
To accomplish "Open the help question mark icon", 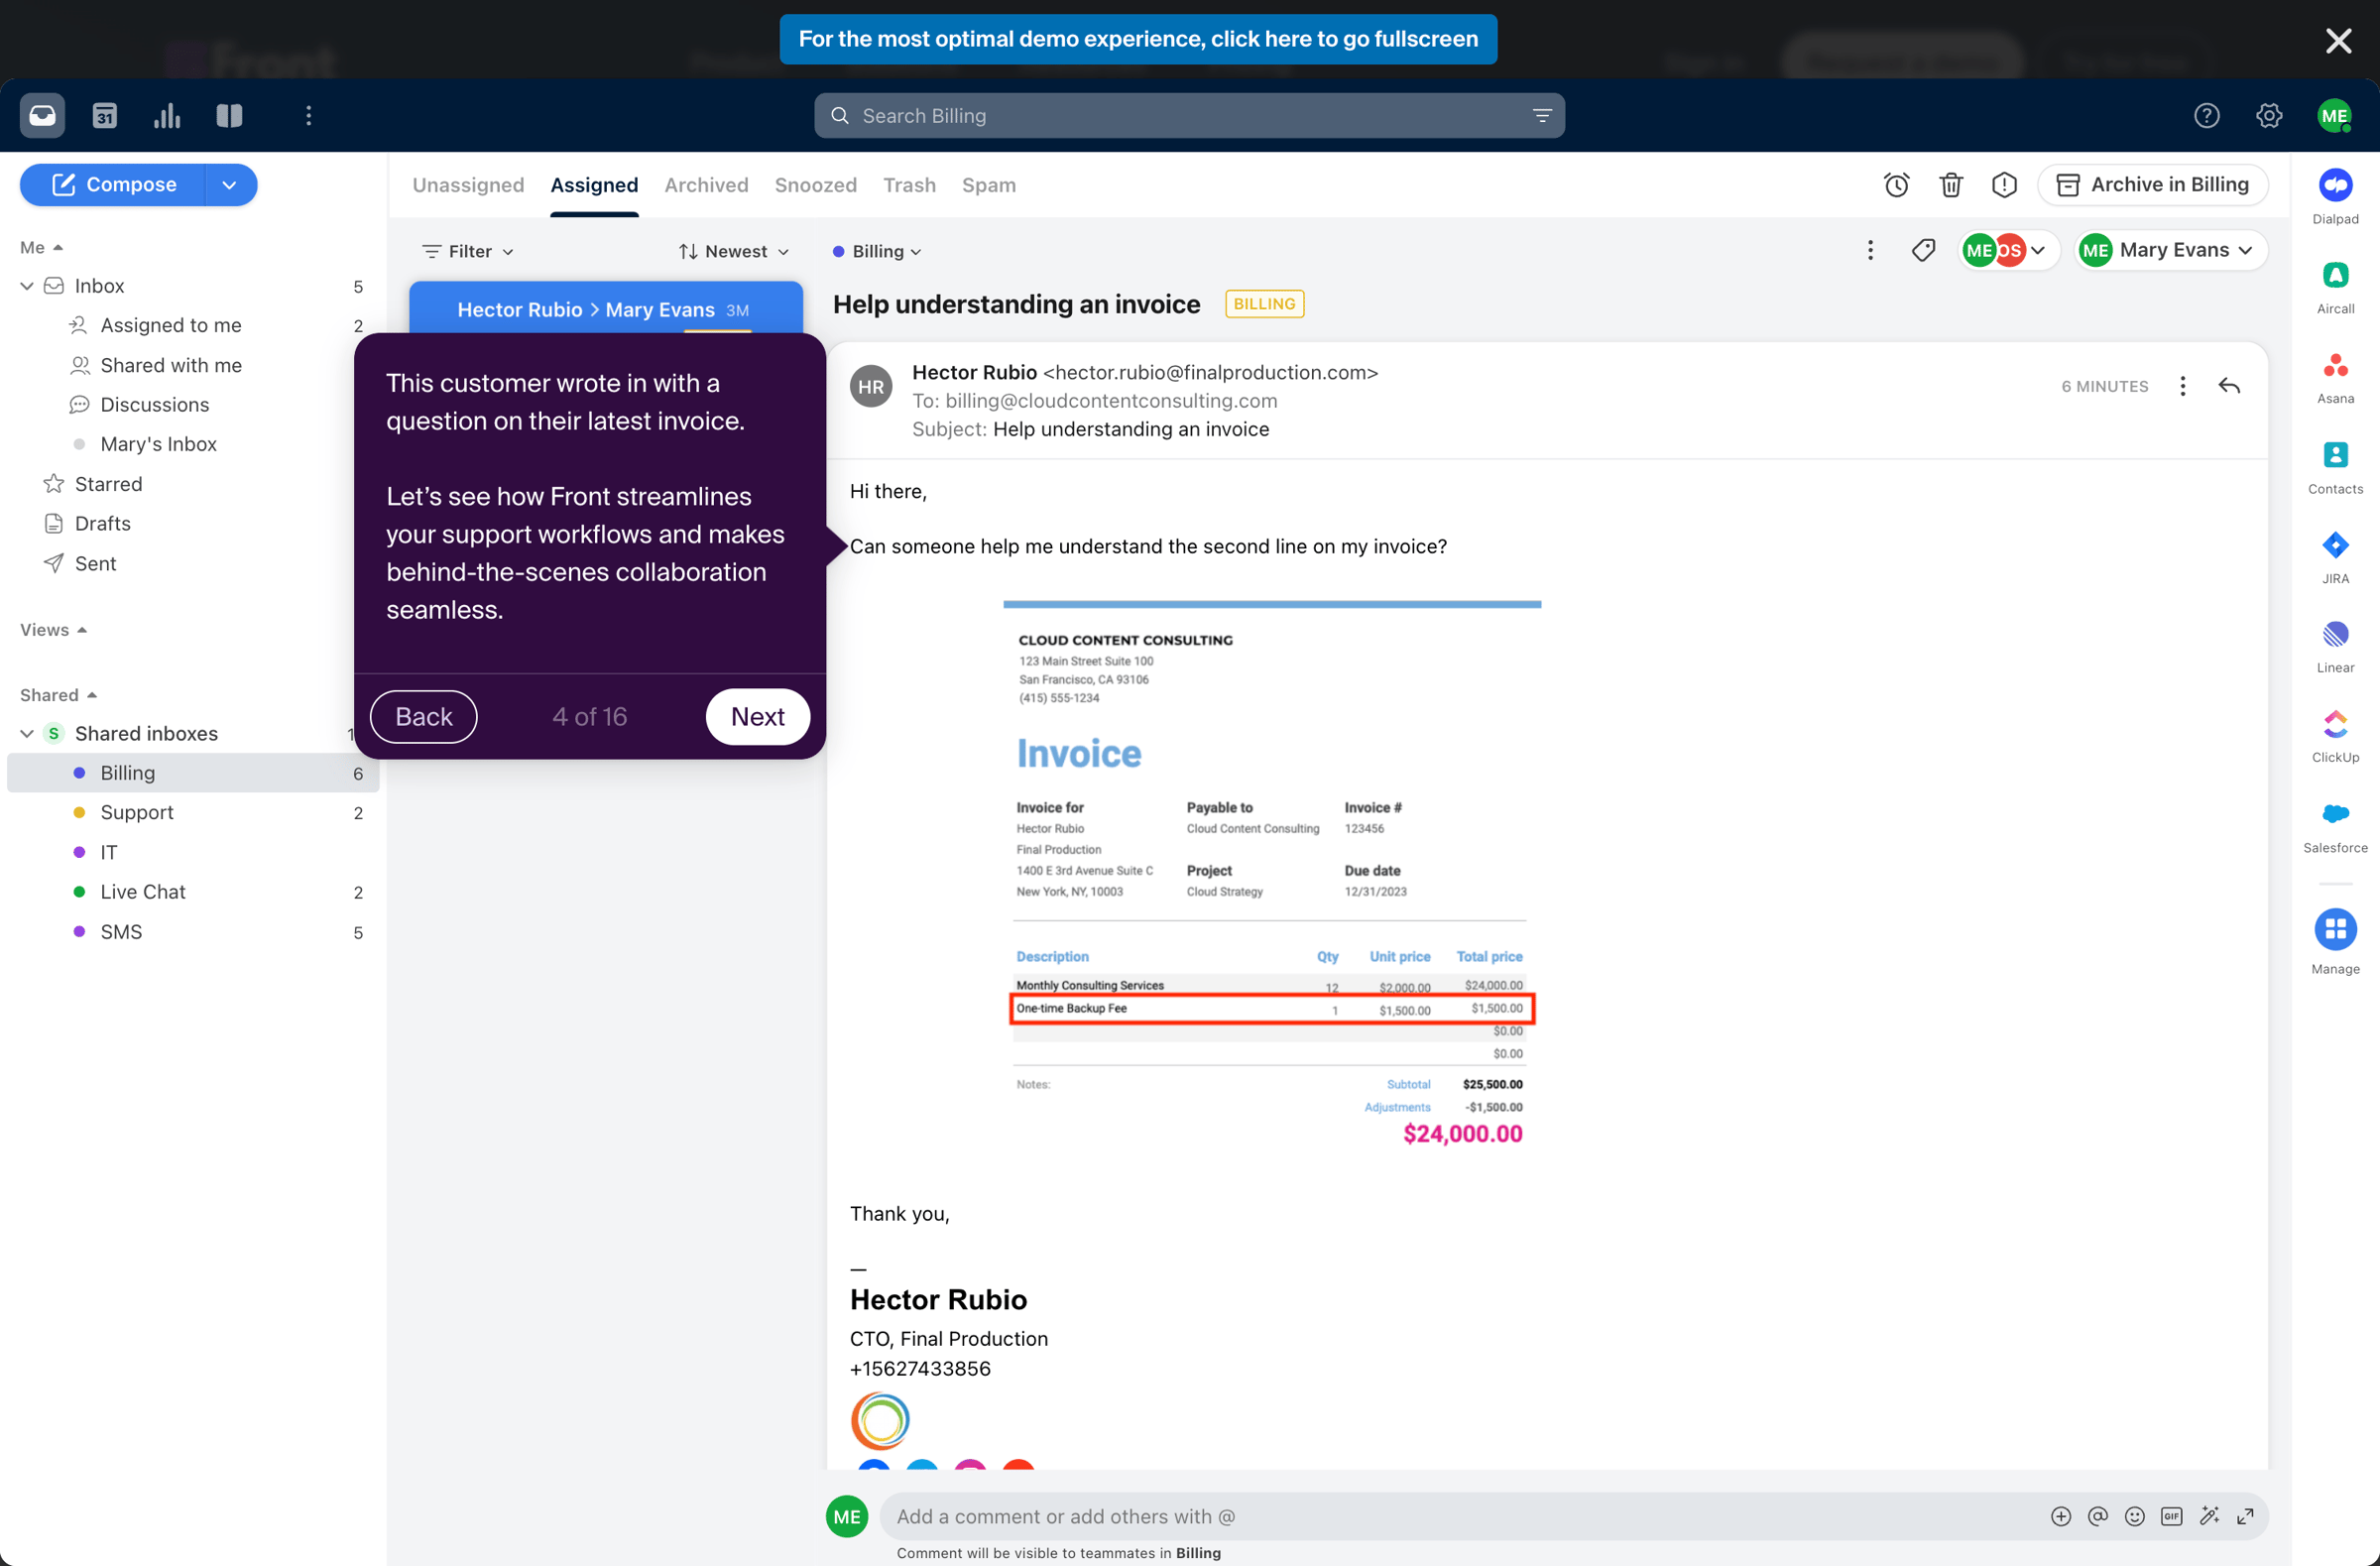I will [2206, 116].
